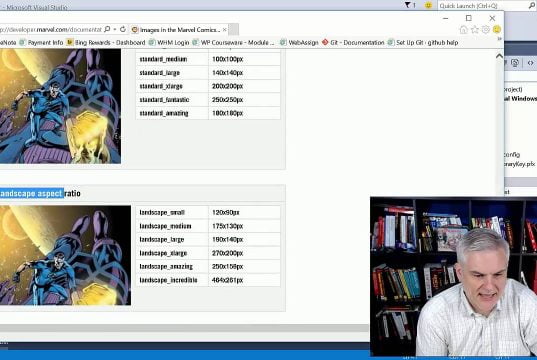This screenshot has width=537, height=360.
Task: Click the code view icon in Visual Studio panel
Action: (x=530, y=63)
